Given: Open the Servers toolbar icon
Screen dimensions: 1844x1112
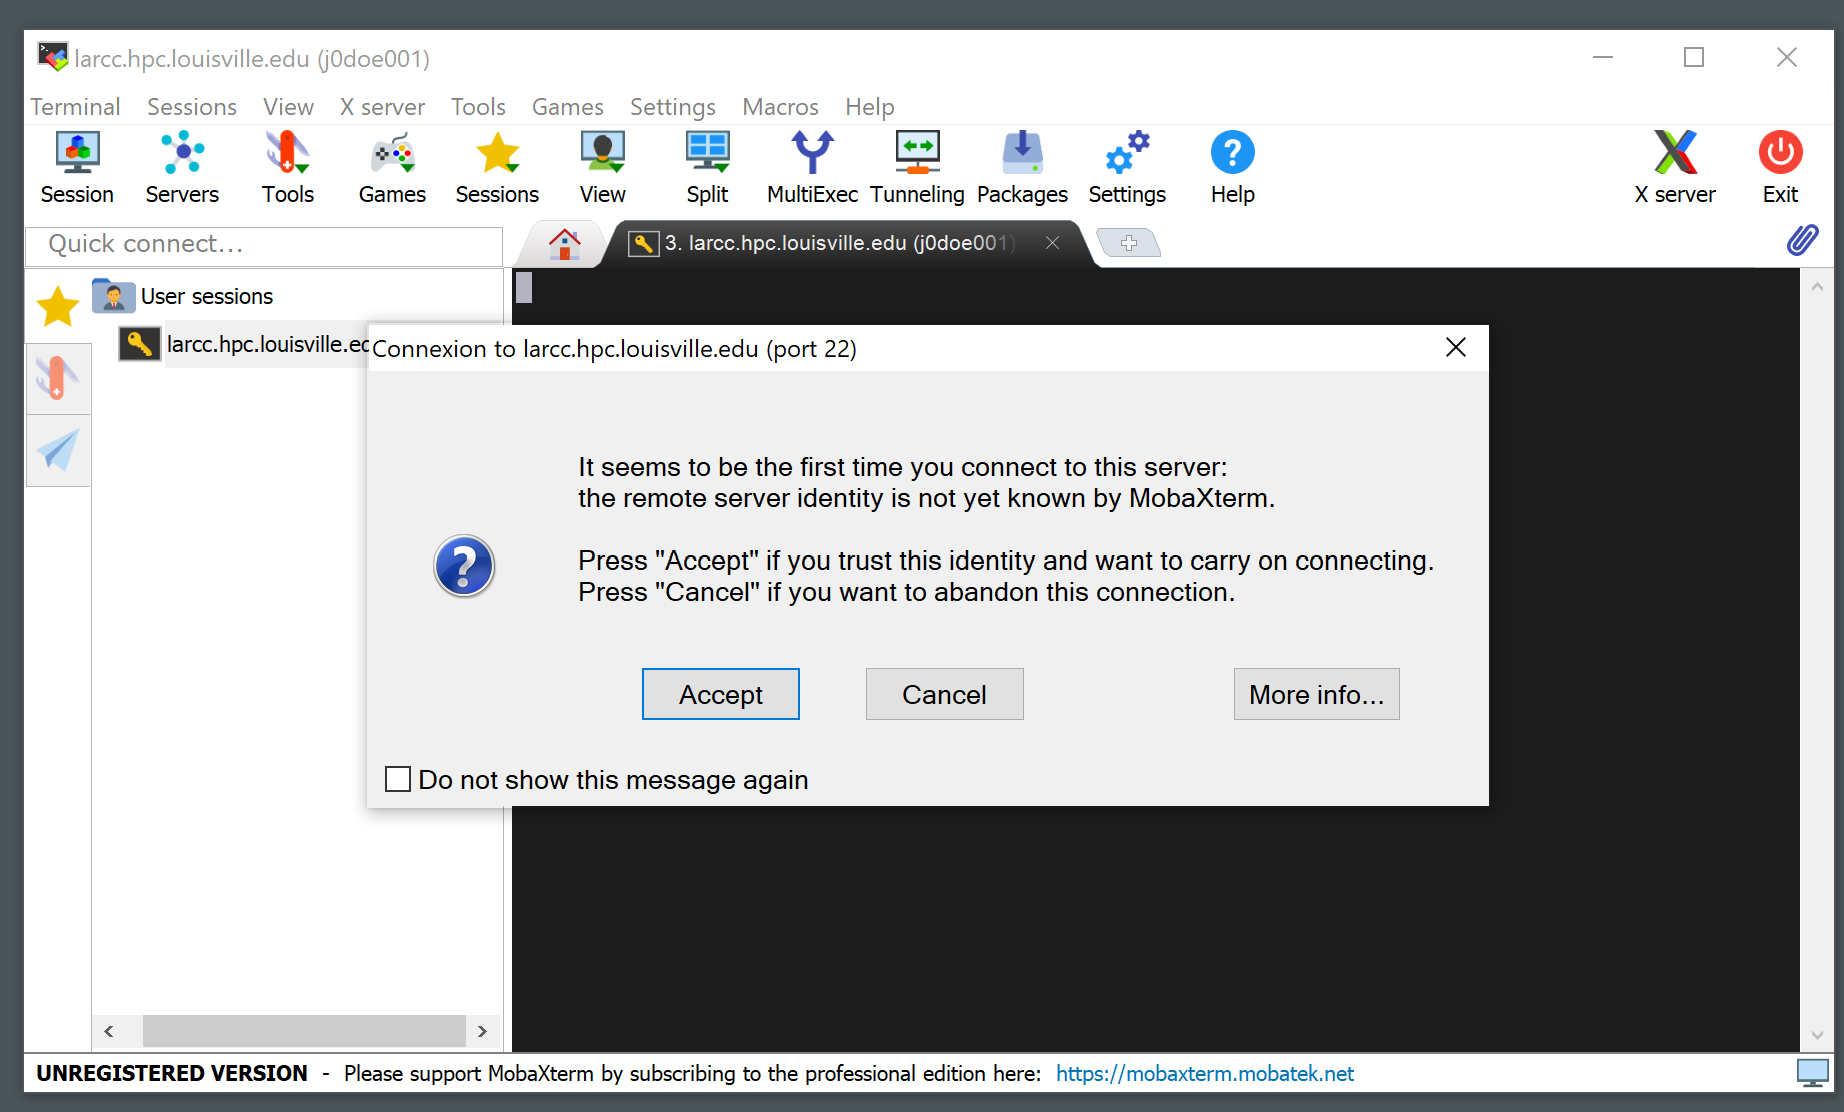Looking at the screenshot, I should pyautogui.click(x=182, y=167).
